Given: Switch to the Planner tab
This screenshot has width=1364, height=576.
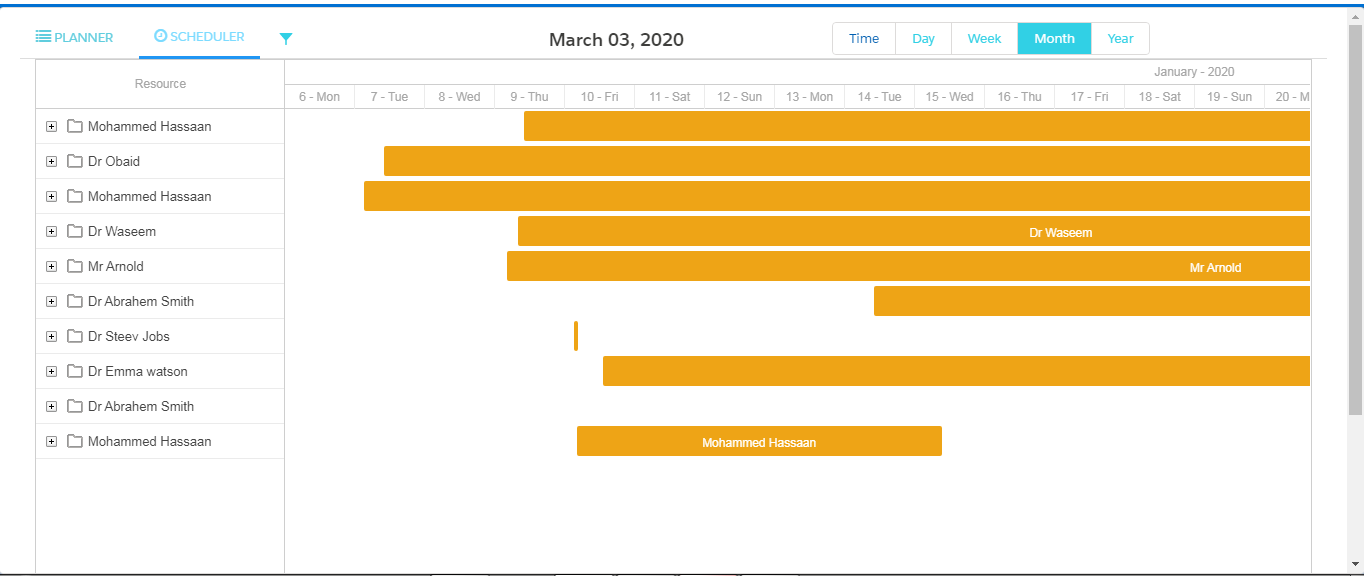Looking at the screenshot, I should (x=74, y=37).
